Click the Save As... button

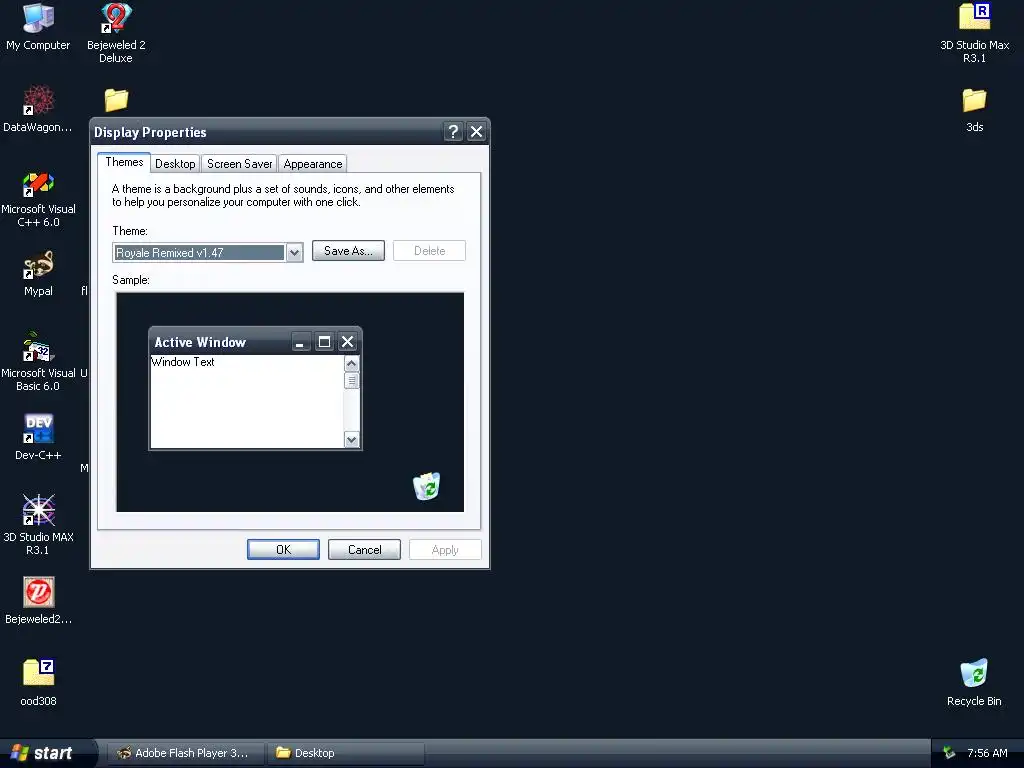pyautogui.click(x=348, y=251)
